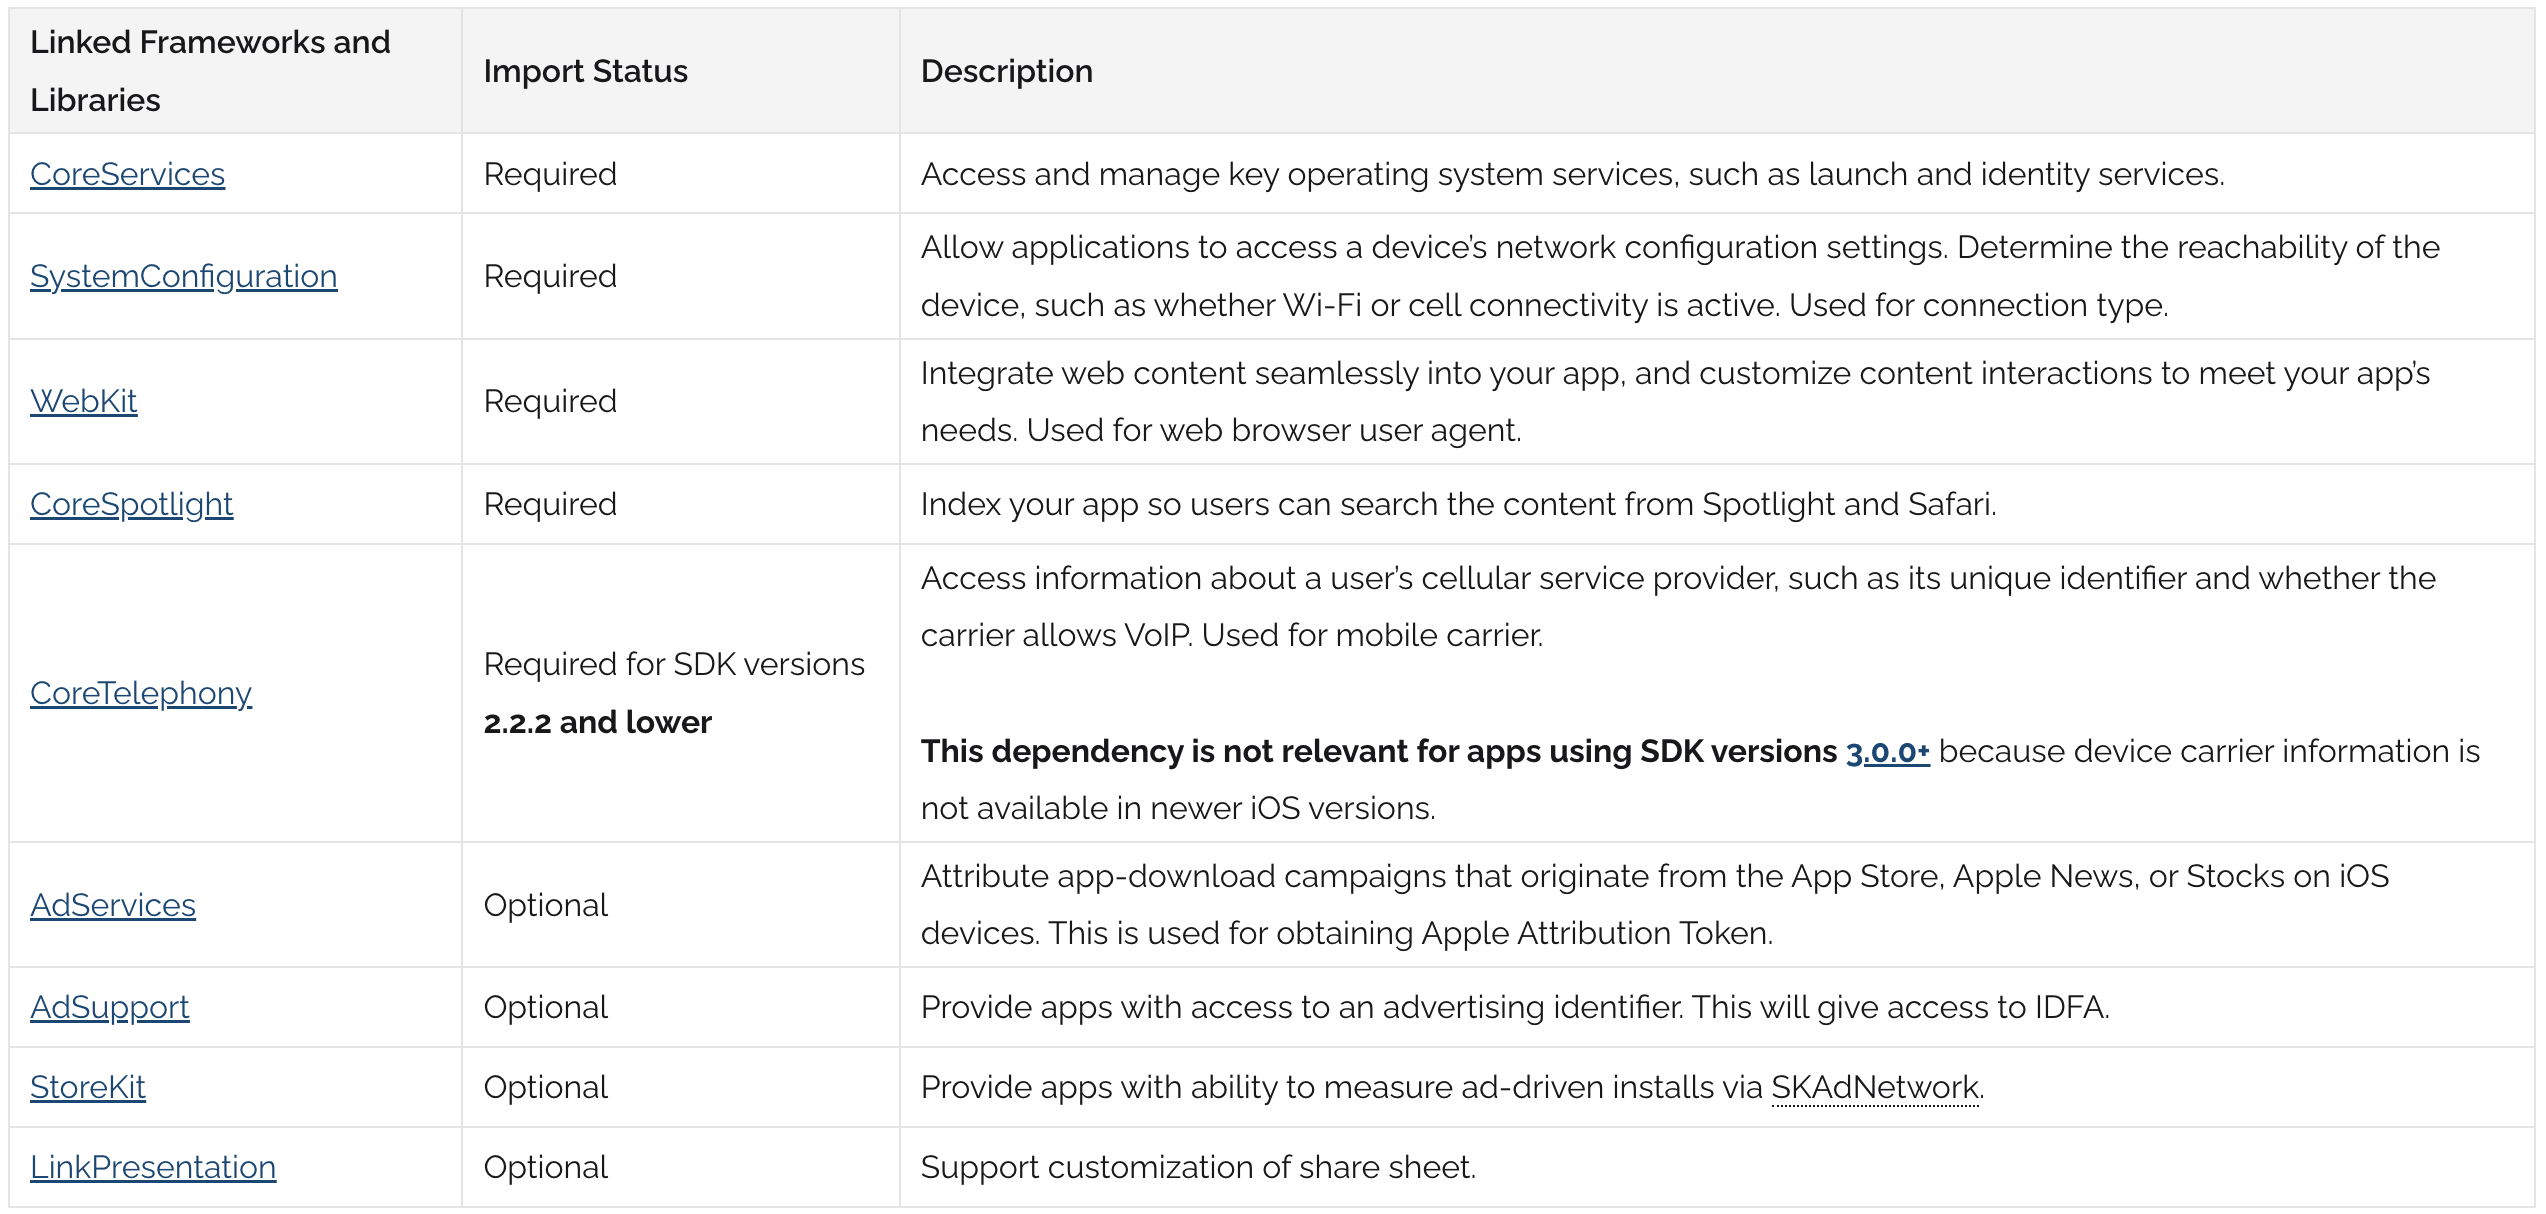Click Optional status in the StoreKit row
The height and width of the screenshot is (1214, 2546).
click(545, 1087)
